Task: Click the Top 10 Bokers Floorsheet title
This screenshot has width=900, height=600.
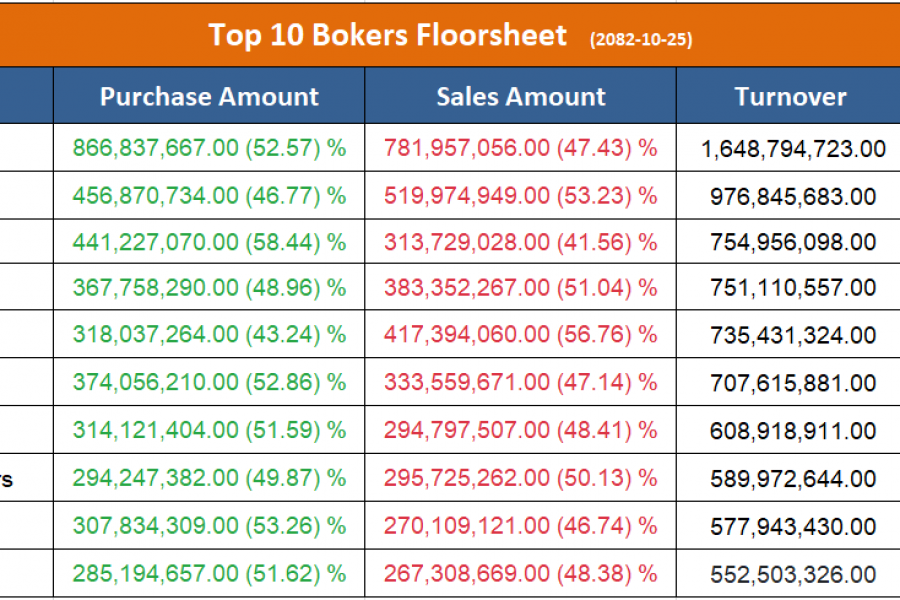Action: (388, 35)
